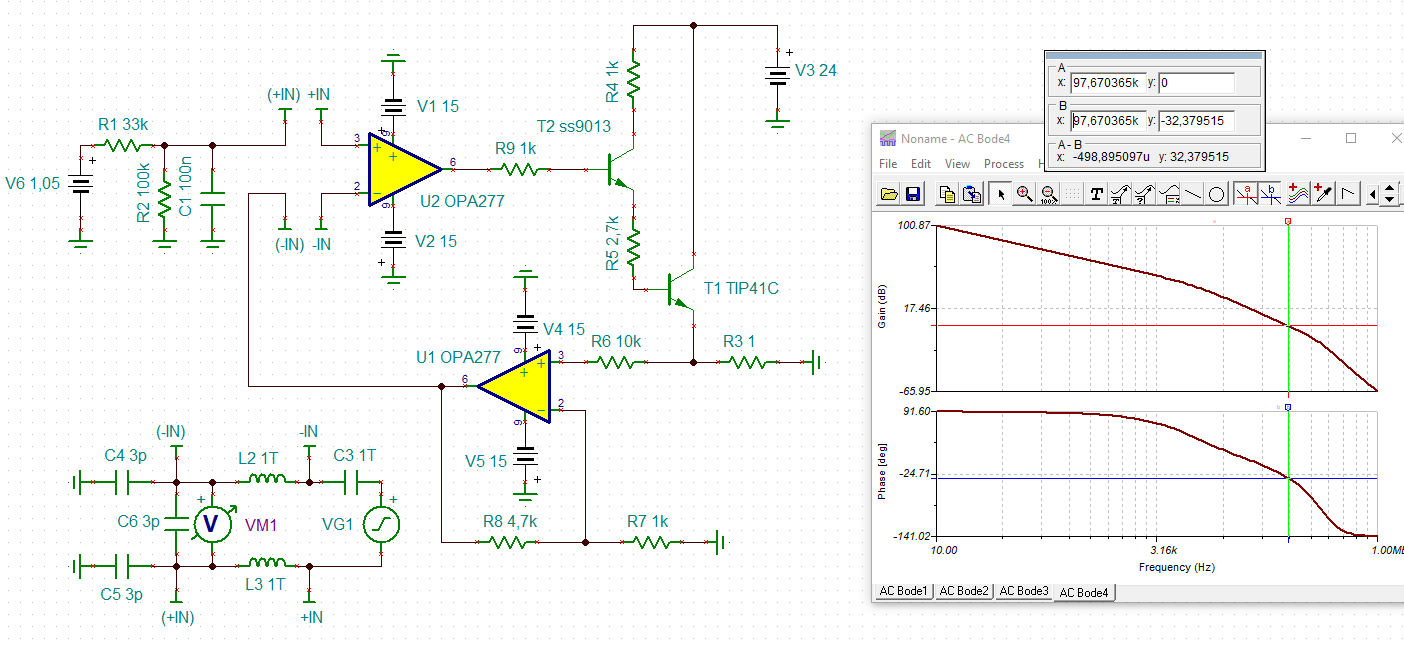This screenshot has width=1404, height=646.
Task: Click the Paste icon in the diagram toolbar
Action: coord(972,194)
